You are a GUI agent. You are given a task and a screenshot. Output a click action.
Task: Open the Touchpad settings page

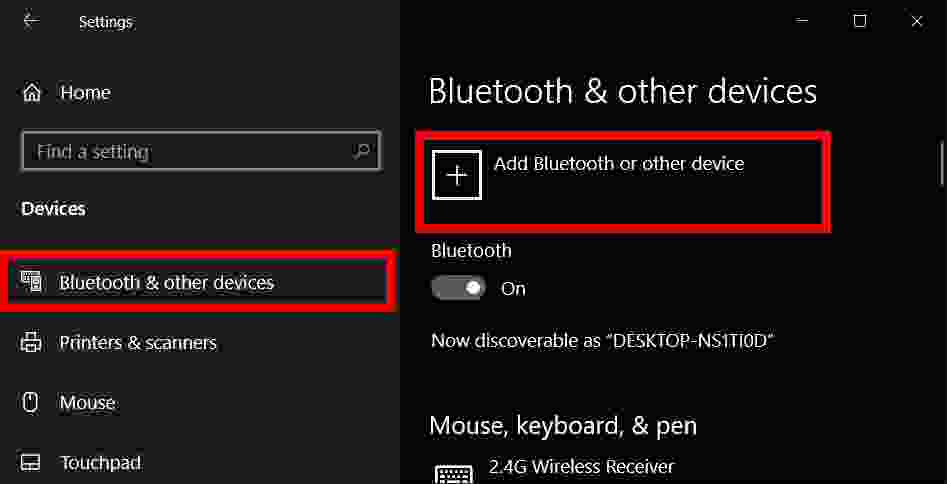(100, 463)
